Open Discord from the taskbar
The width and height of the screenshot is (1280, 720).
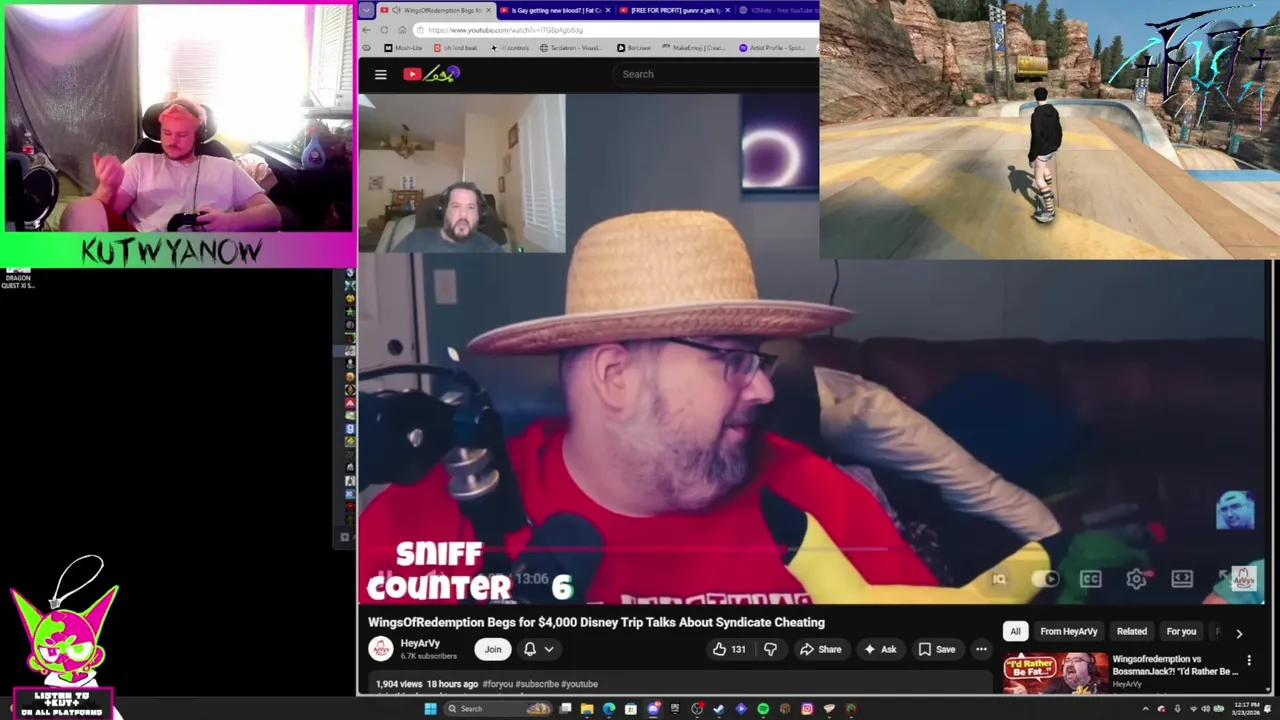pyautogui.click(x=653, y=709)
